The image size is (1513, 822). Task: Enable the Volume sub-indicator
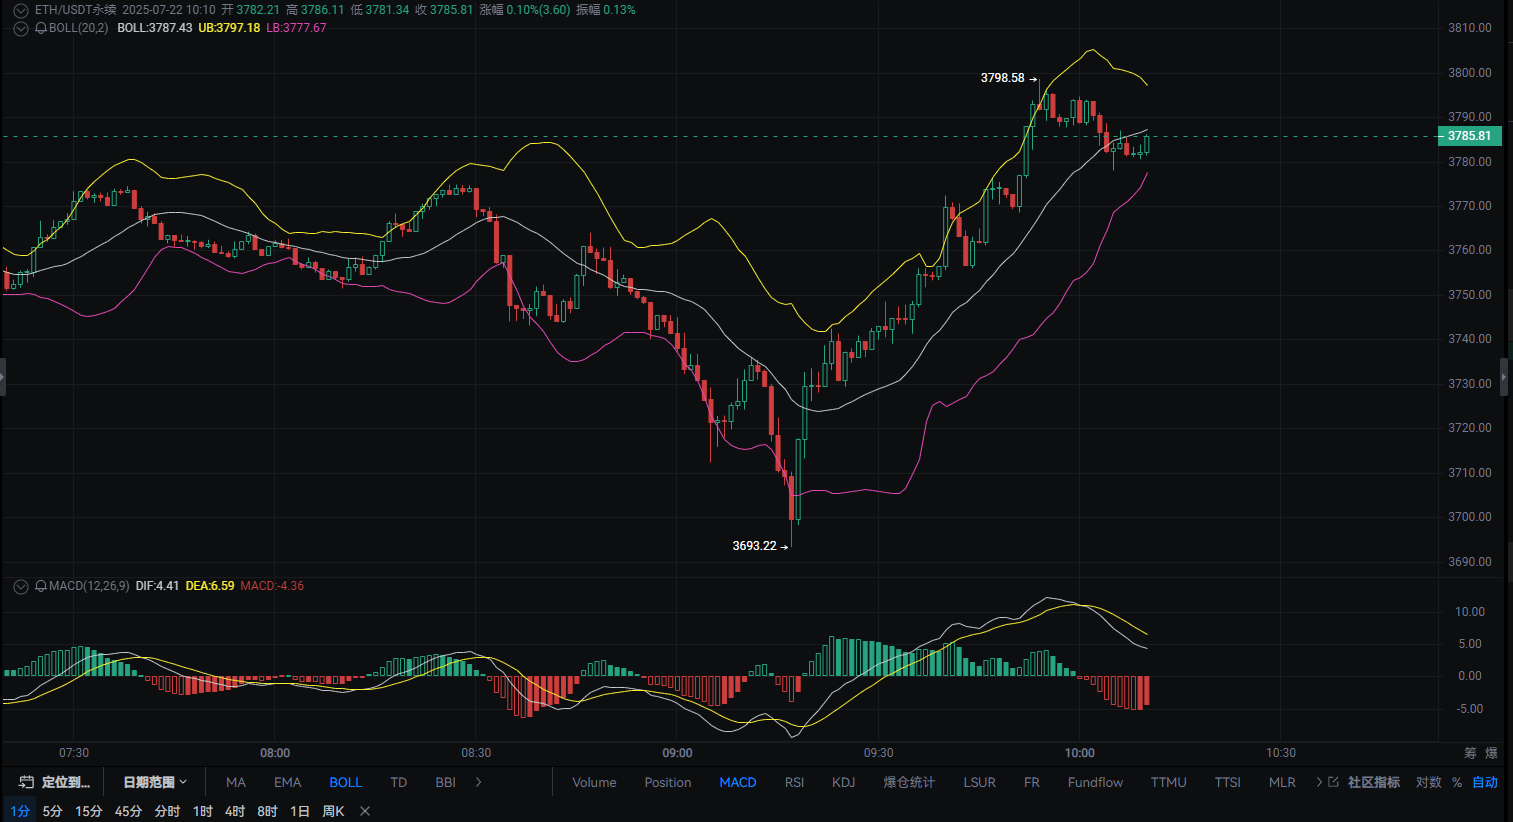pos(594,782)
